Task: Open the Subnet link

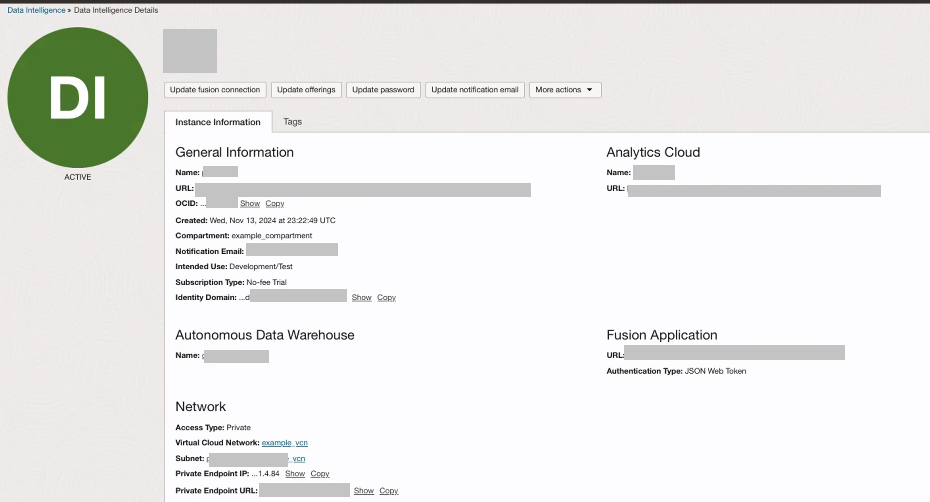Action: pos(298,458)
